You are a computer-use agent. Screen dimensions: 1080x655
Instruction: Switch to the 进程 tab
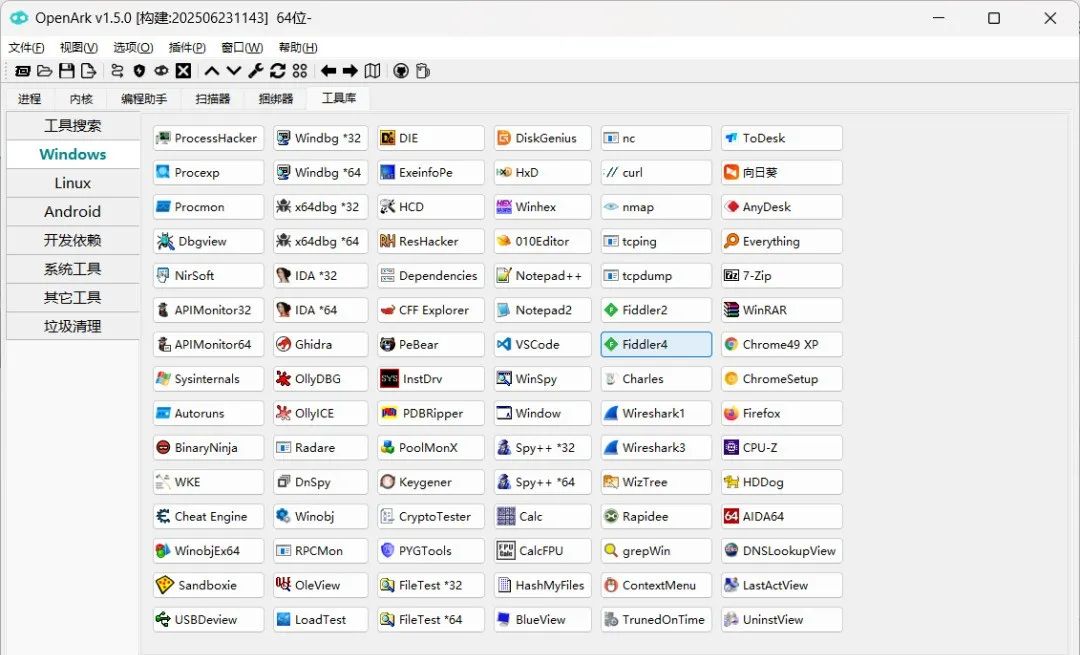[x=28, y=98]
